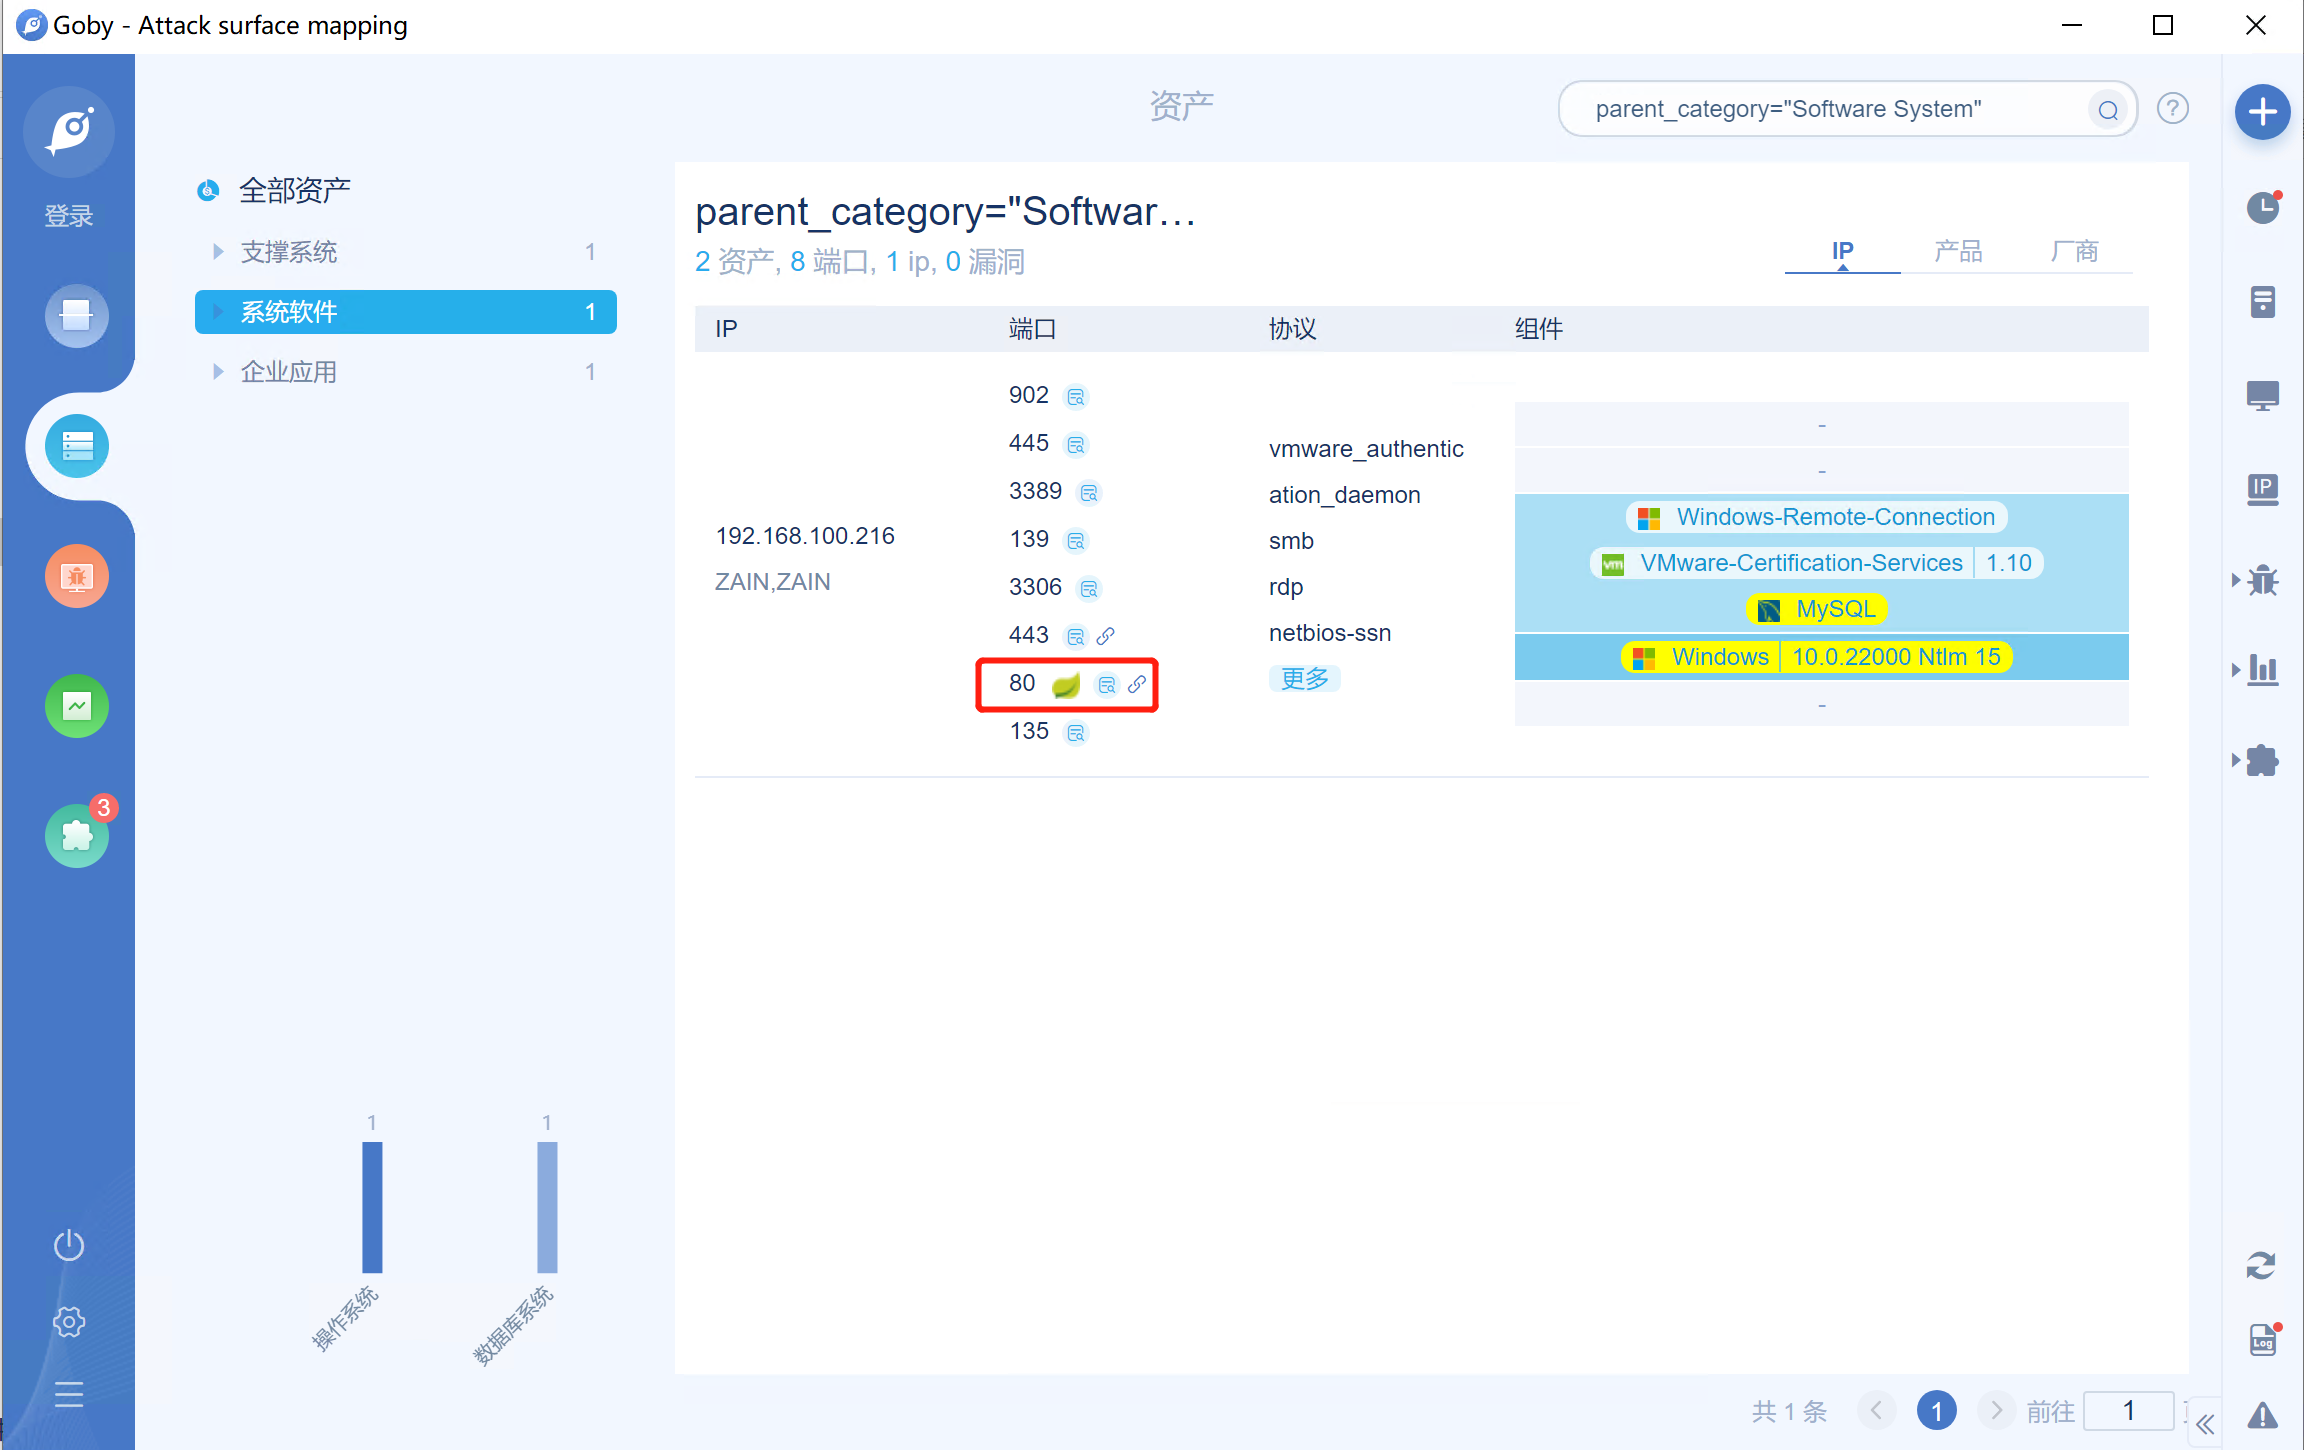Open the web link for port 443
Viewport: 2304px width, 1450px height.
pos(1105,636)
